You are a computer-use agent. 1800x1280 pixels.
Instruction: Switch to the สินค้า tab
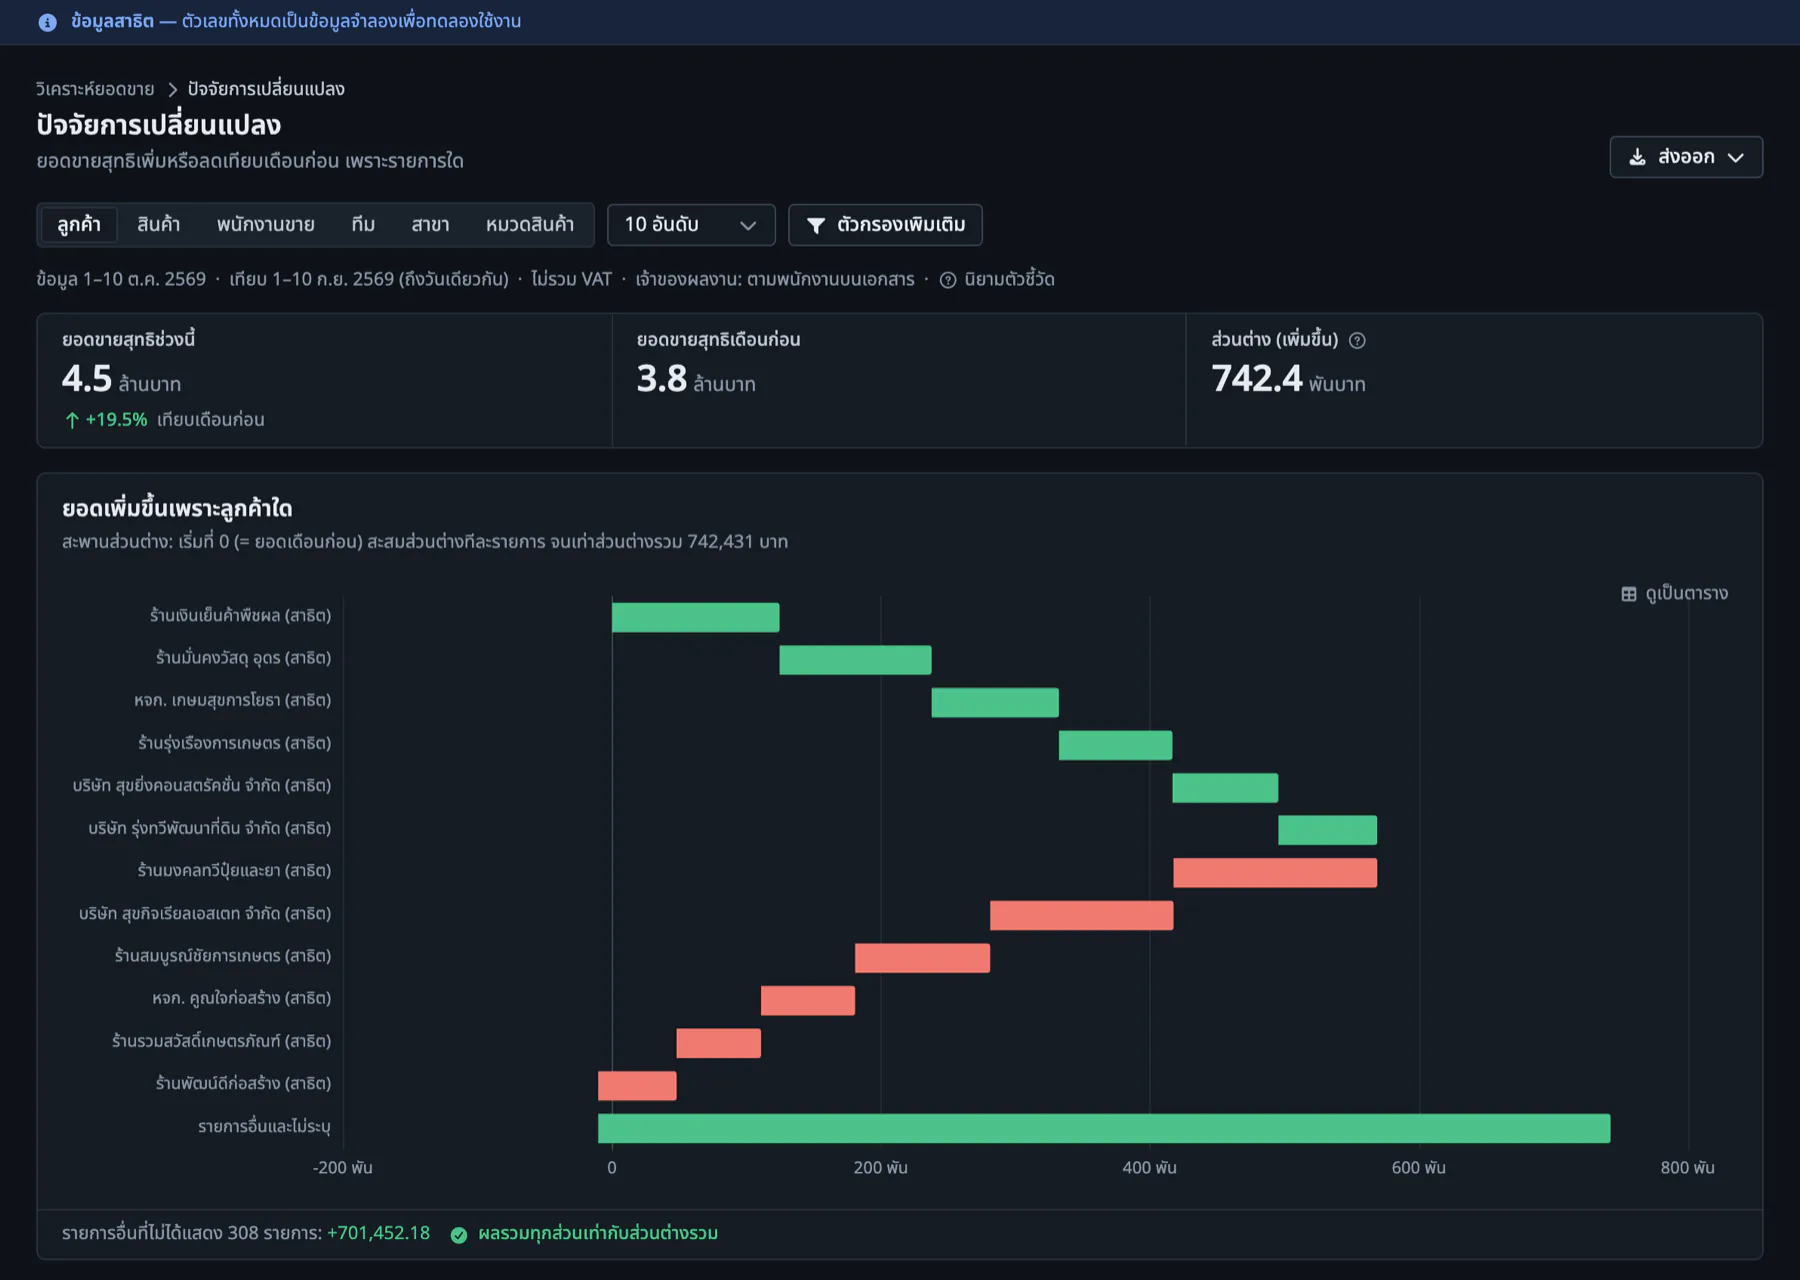click(159, 225)
